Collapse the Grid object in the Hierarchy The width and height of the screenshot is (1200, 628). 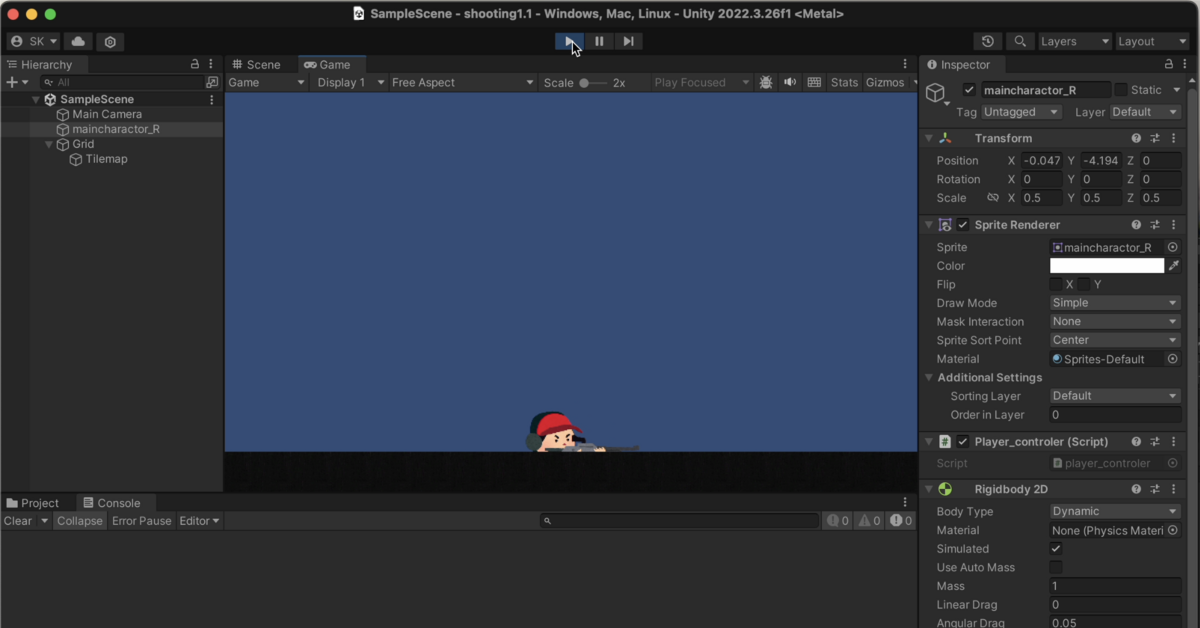tap(48, 143)
